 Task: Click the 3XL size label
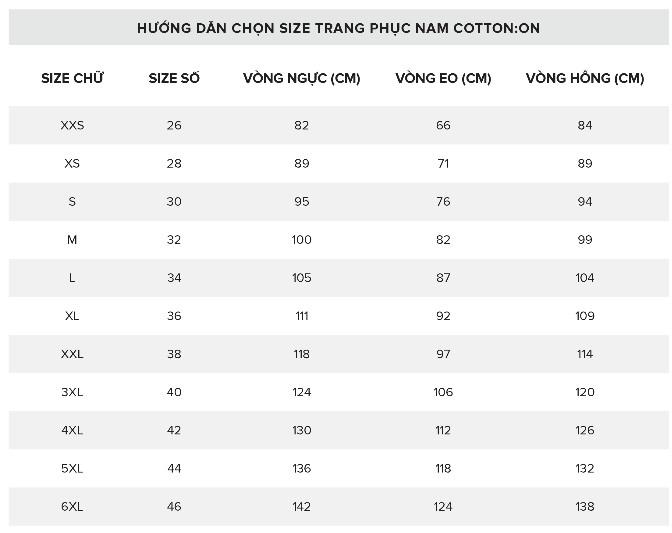click(72, 392)
